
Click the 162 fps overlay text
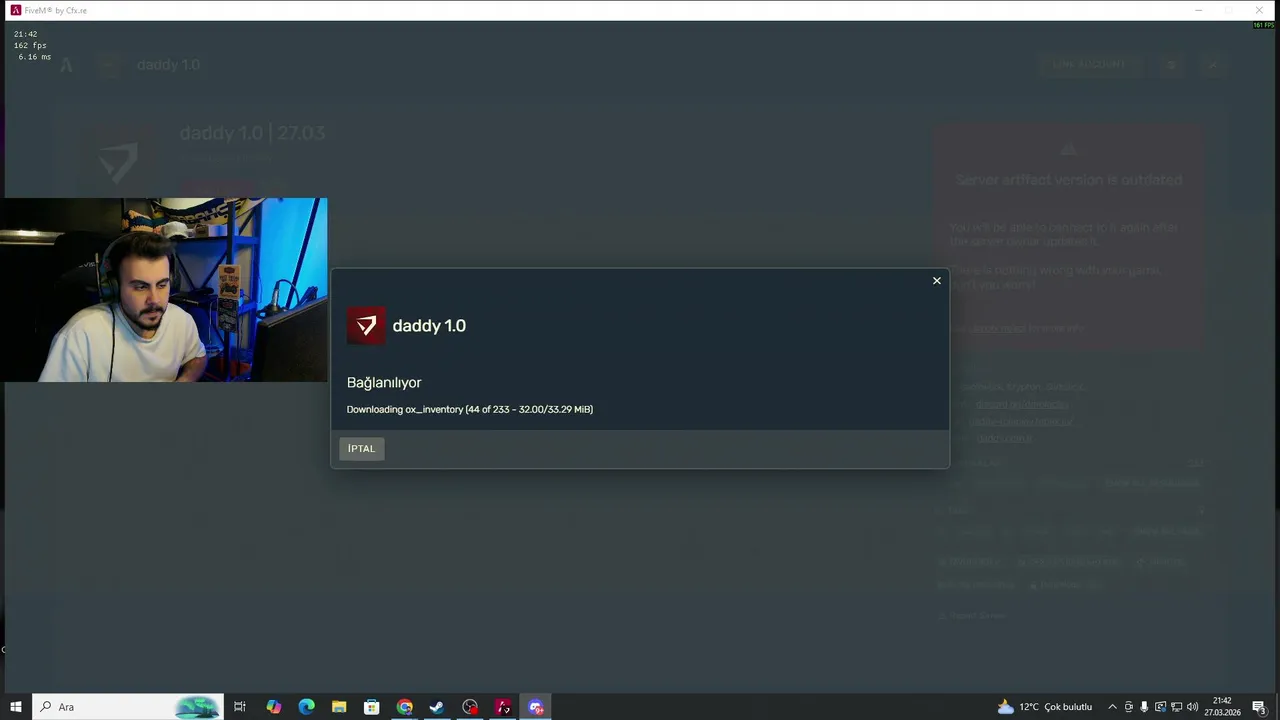coord(30,46)
